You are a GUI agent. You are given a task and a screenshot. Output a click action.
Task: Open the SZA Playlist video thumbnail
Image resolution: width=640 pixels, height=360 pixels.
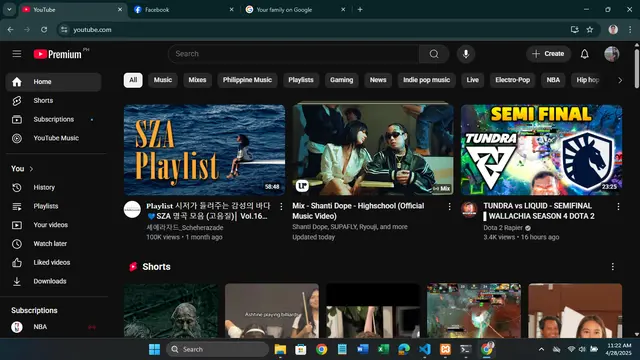(204, 150)
